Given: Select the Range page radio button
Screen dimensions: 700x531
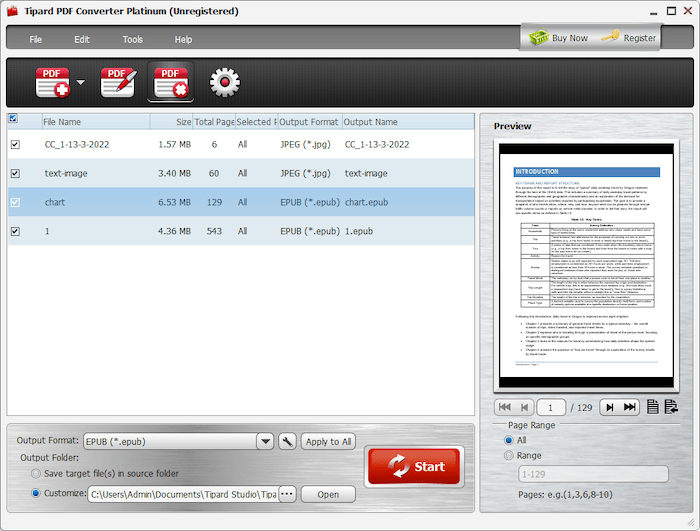Looking at the screenshot, I should [509, 455].
